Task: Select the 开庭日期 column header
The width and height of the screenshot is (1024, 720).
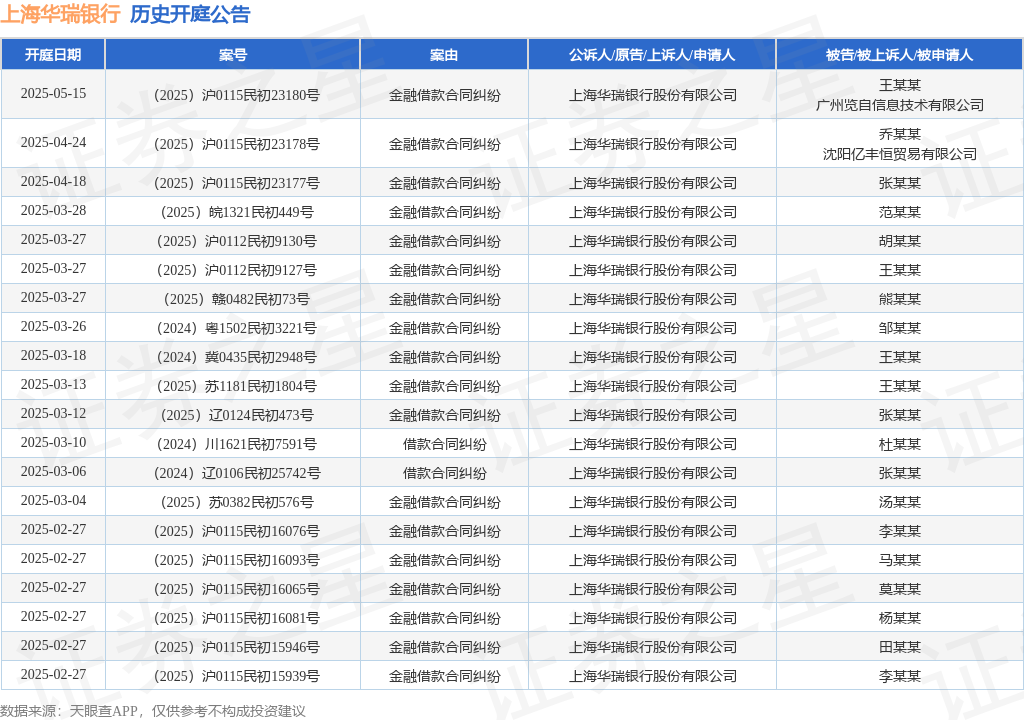Action: [53, 55]
